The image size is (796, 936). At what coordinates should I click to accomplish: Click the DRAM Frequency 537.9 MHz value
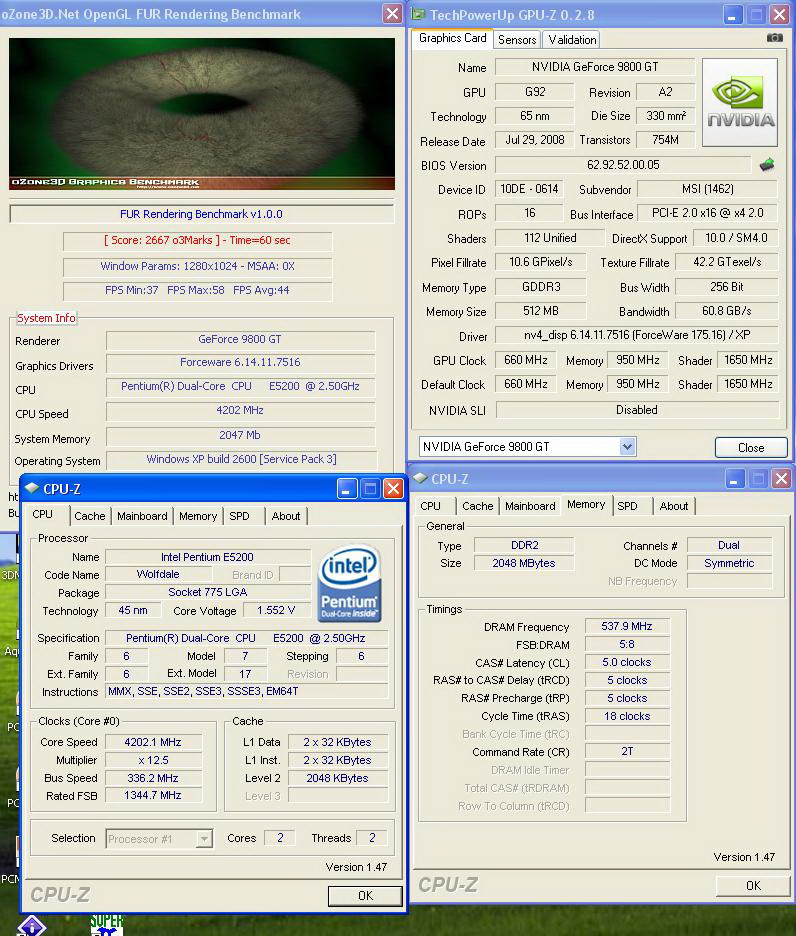pyautogui.click(x=626, y=626)
